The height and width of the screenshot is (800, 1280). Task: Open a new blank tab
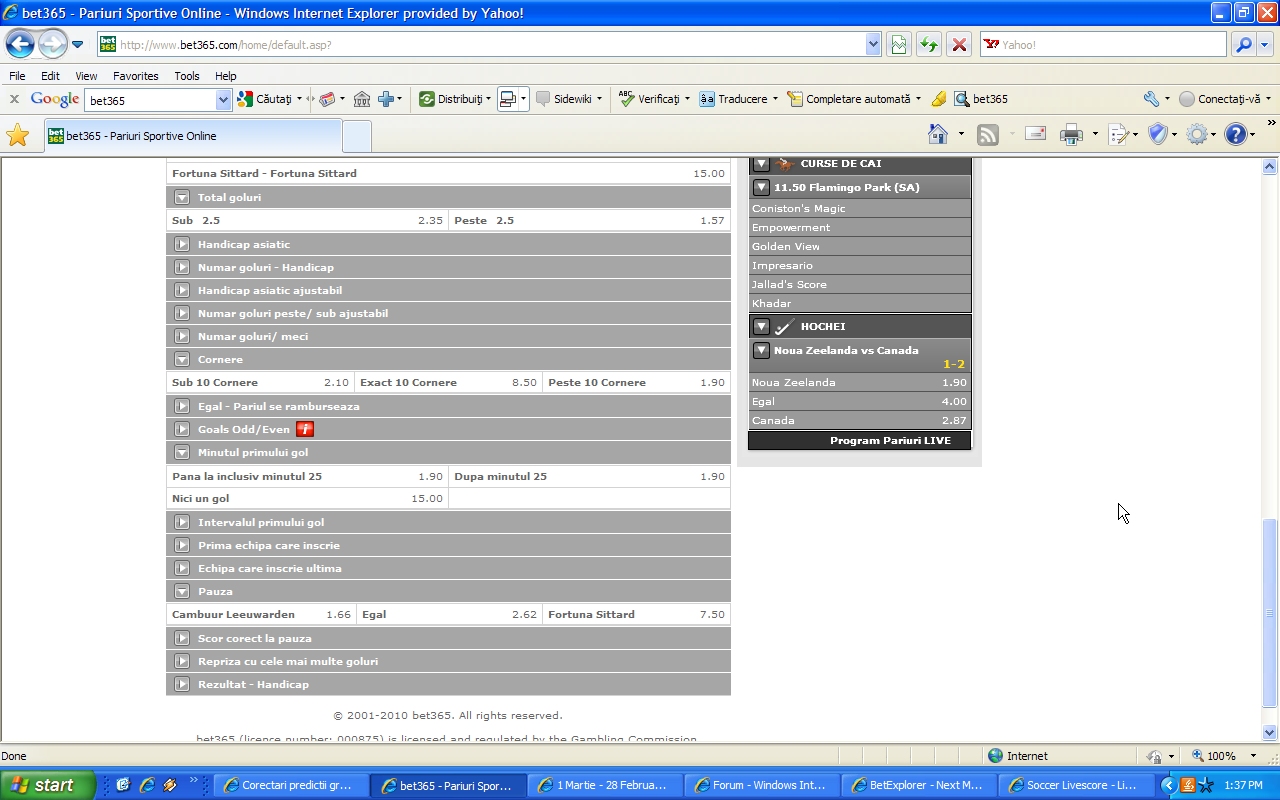(x=357, y=136)
